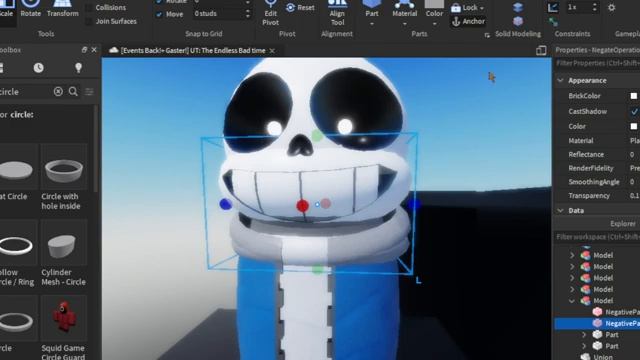
Task: Focus the Filter workspace field in Explorer
Action: 597,237
